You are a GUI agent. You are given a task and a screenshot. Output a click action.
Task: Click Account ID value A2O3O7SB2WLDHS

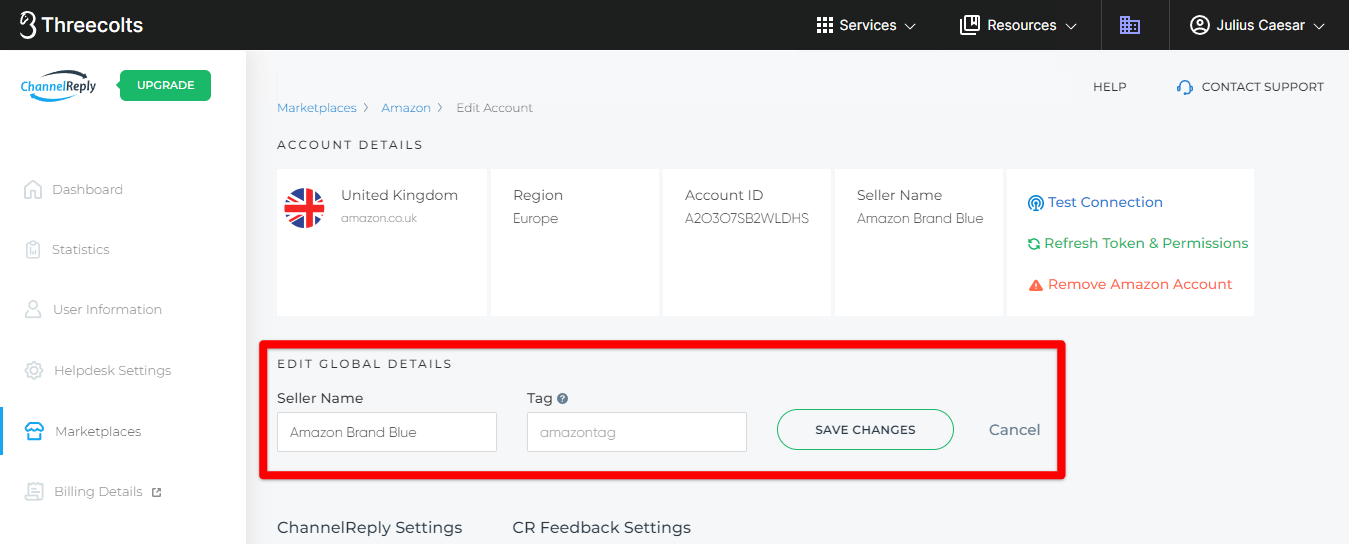pyautogui.click(x=747, y=218)
